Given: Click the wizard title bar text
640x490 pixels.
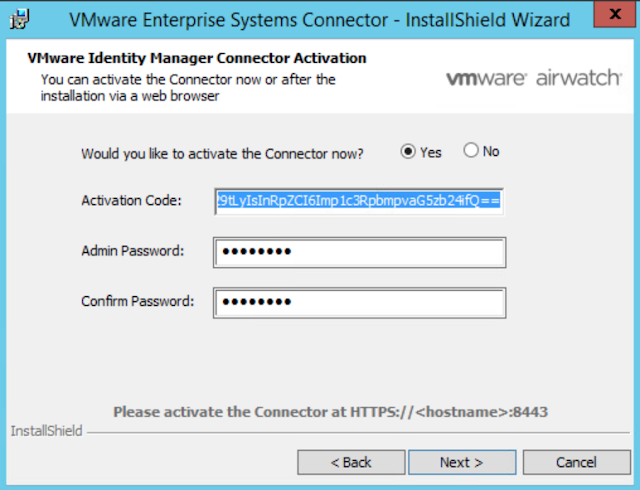Looking at the screenshot, I should click(x=319, y=20).
